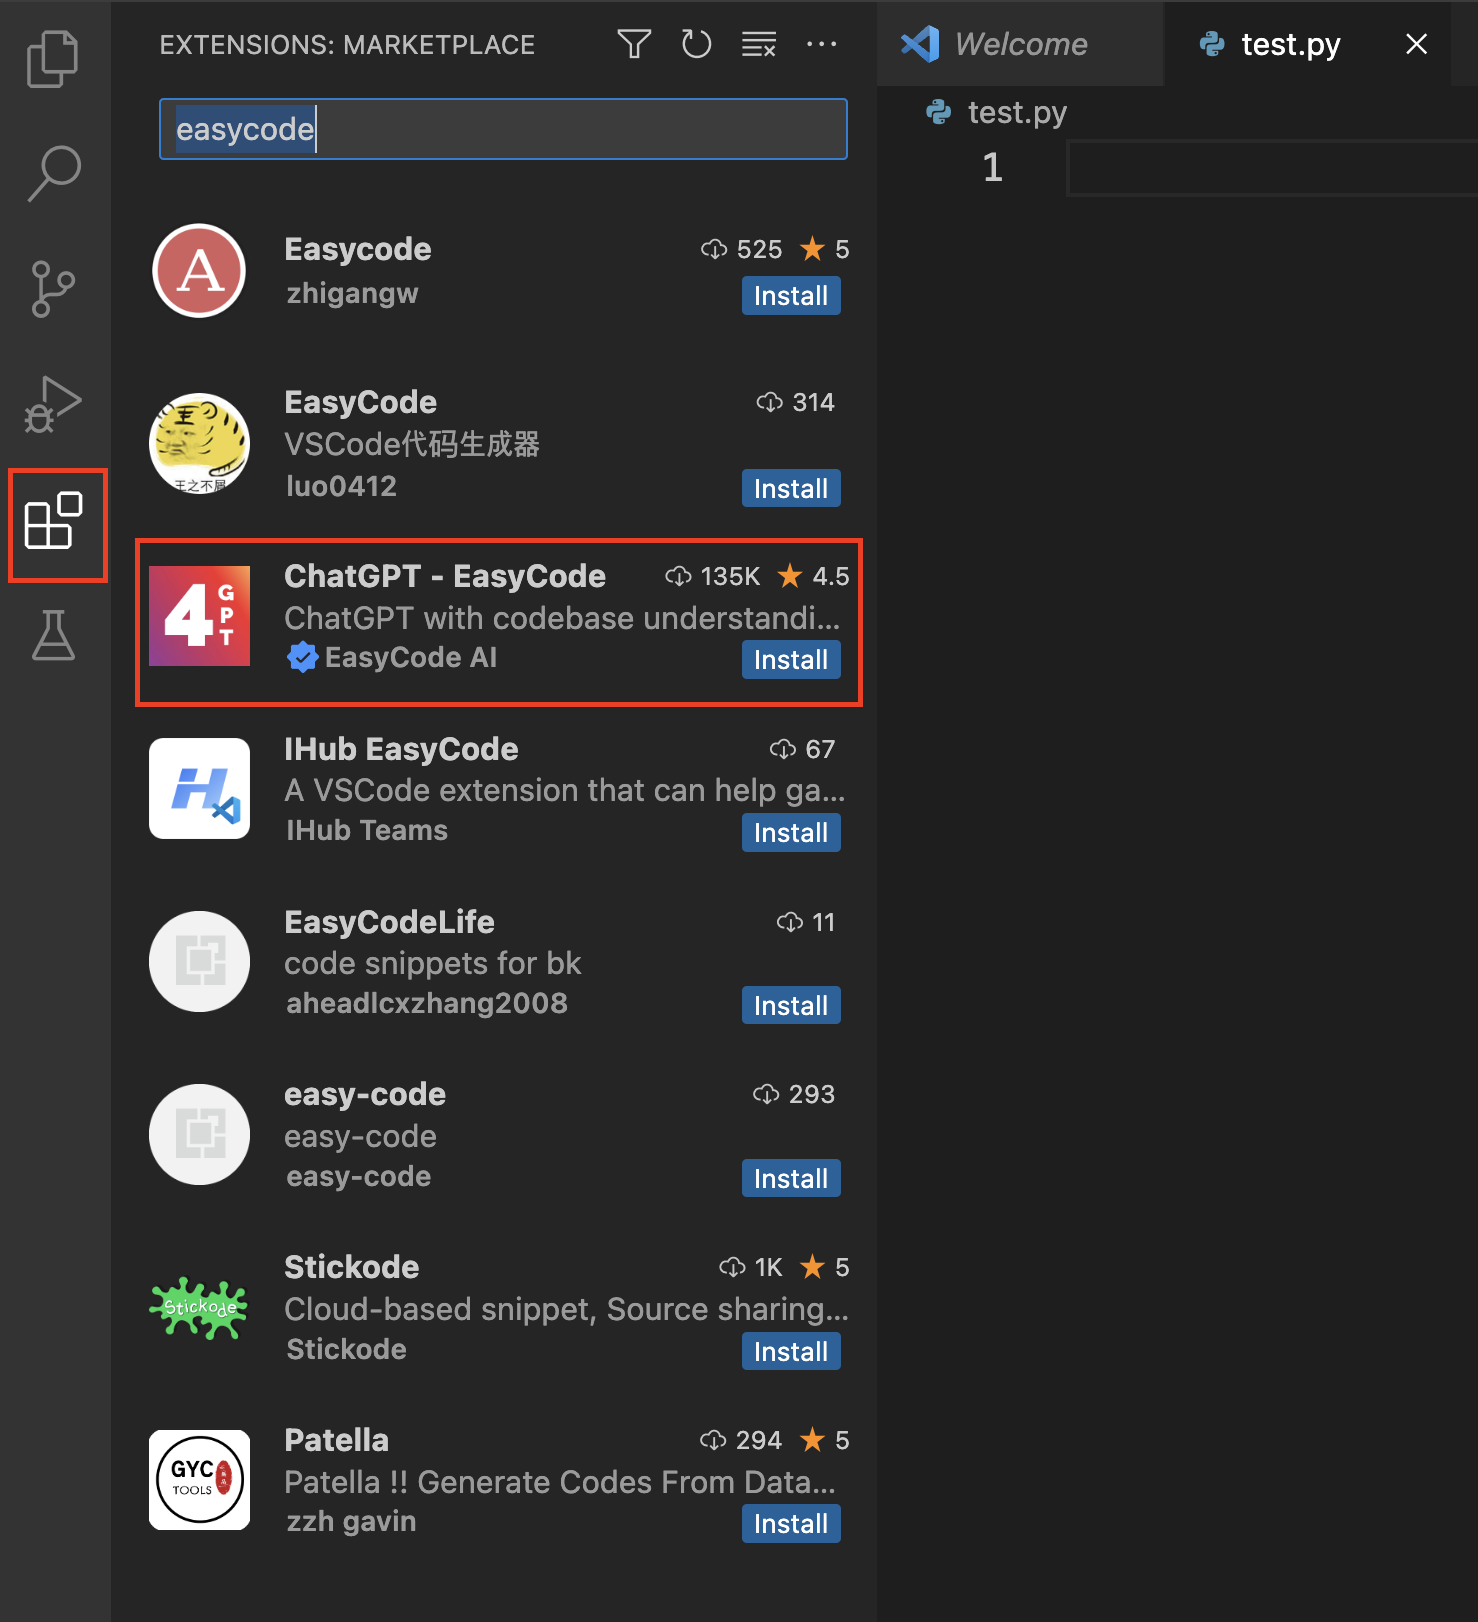
Task: Open easy-code placeholder icon
Action: point(199,1134)
